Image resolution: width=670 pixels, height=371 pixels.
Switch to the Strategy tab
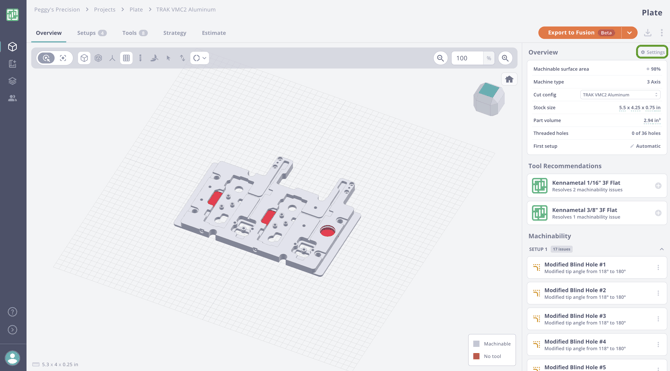click(x=174, y=33)
